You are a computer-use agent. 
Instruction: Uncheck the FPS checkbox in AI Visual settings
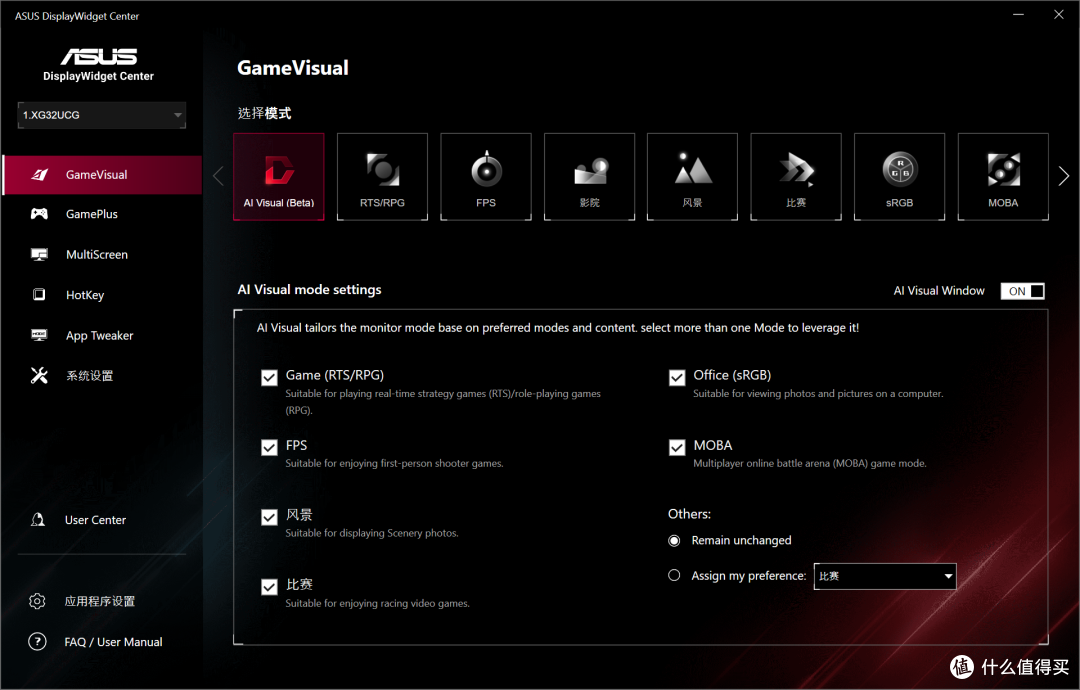[269, 448]
